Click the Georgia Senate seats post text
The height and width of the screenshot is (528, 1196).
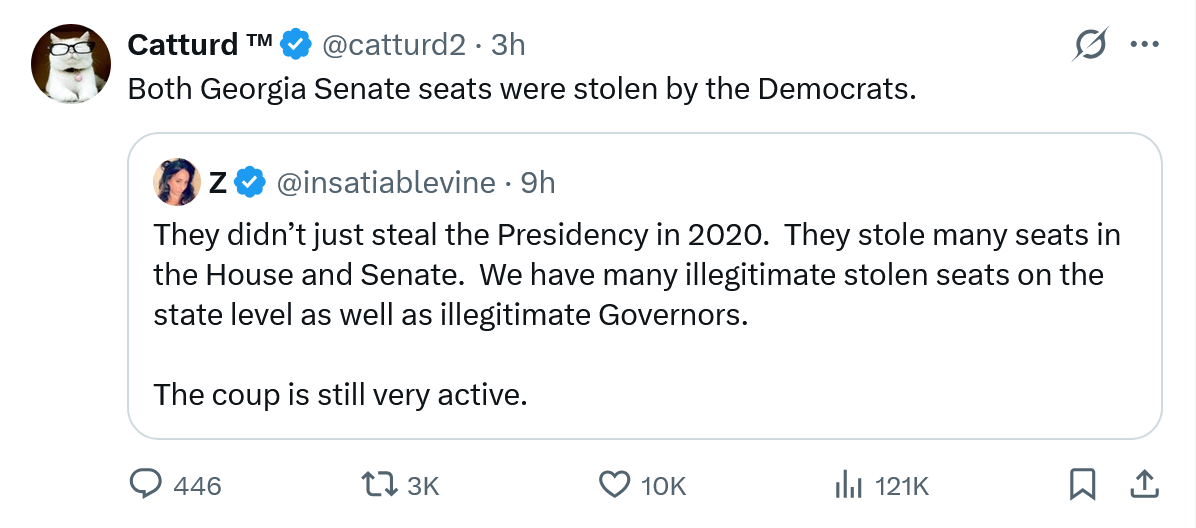pos(521,89)
